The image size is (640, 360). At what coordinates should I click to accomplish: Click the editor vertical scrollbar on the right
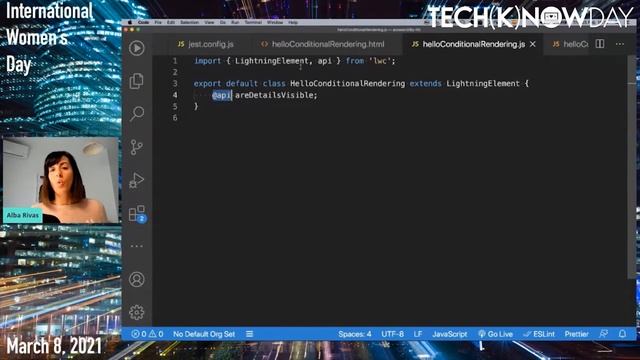tap(632, 167)
